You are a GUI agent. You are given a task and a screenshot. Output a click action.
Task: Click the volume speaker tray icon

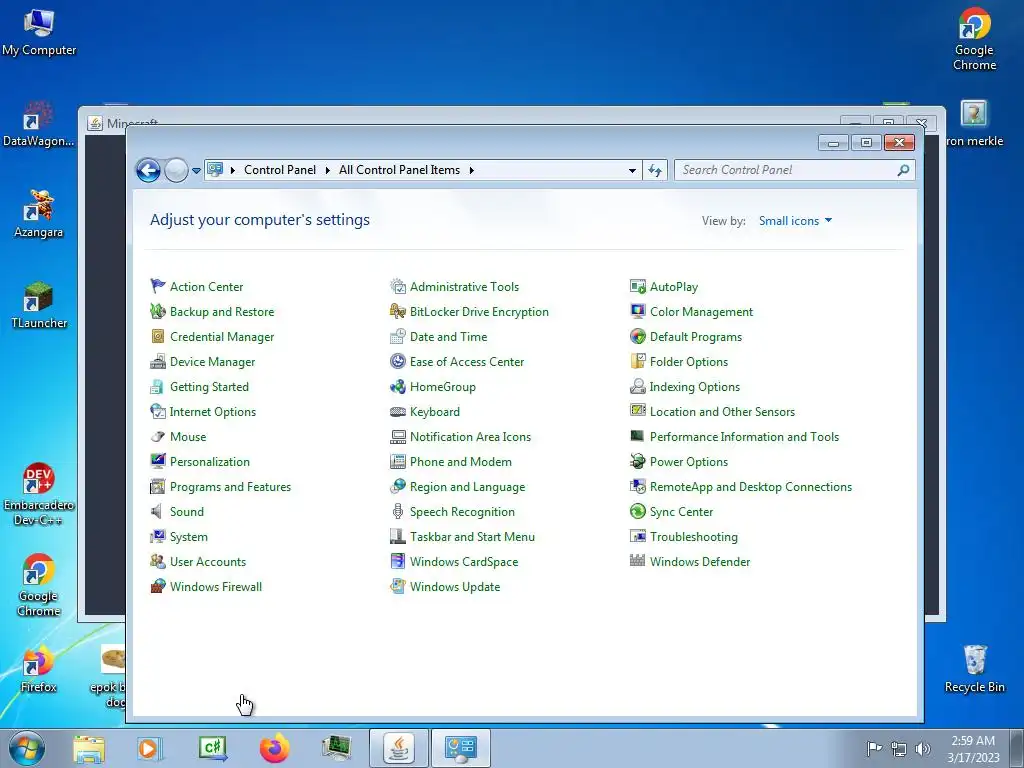[x=923, y=749]
